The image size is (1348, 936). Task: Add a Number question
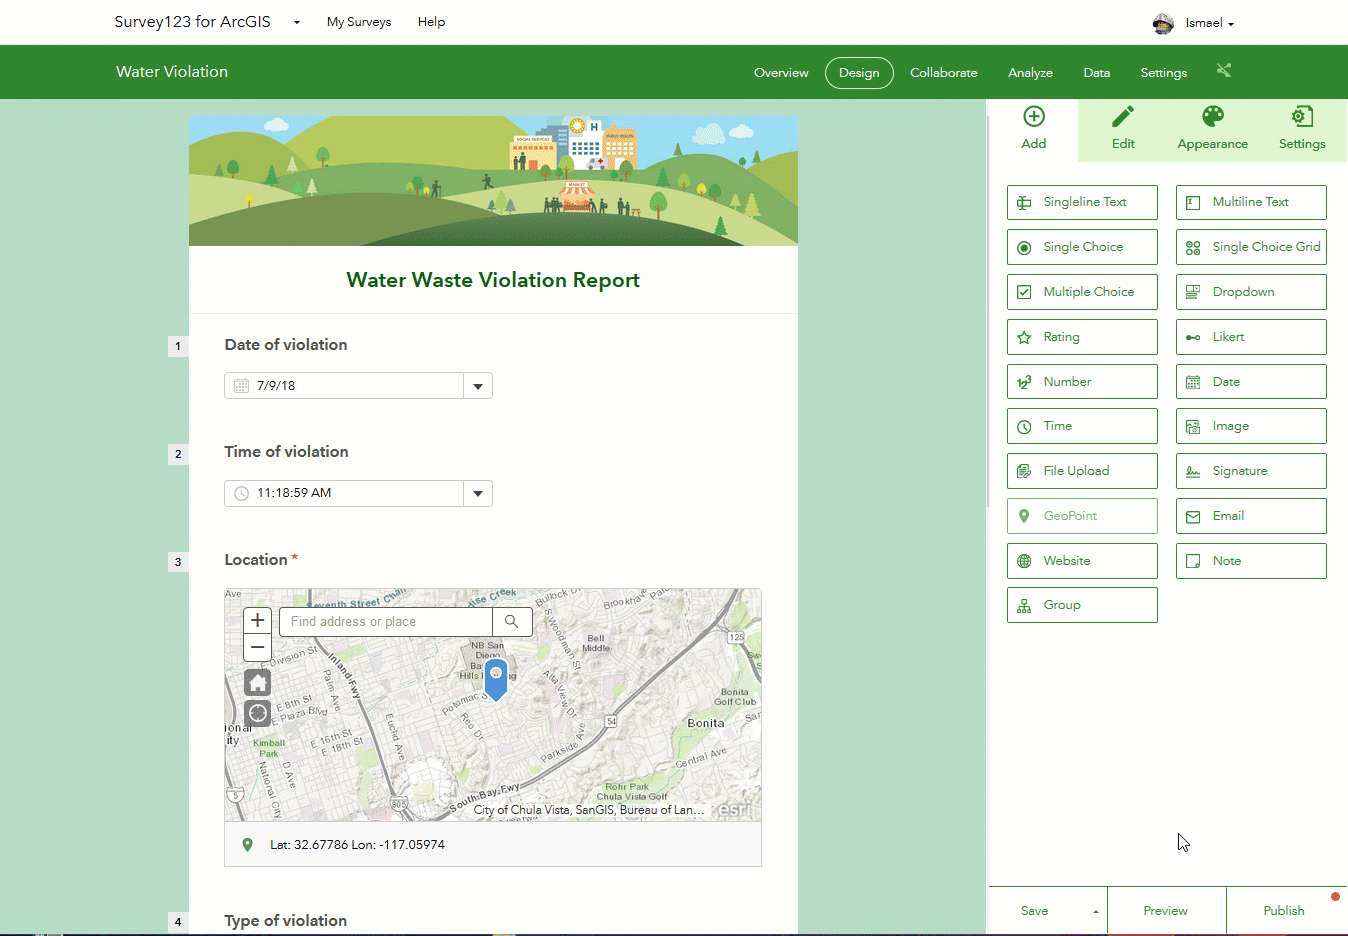pos(1082,382)
